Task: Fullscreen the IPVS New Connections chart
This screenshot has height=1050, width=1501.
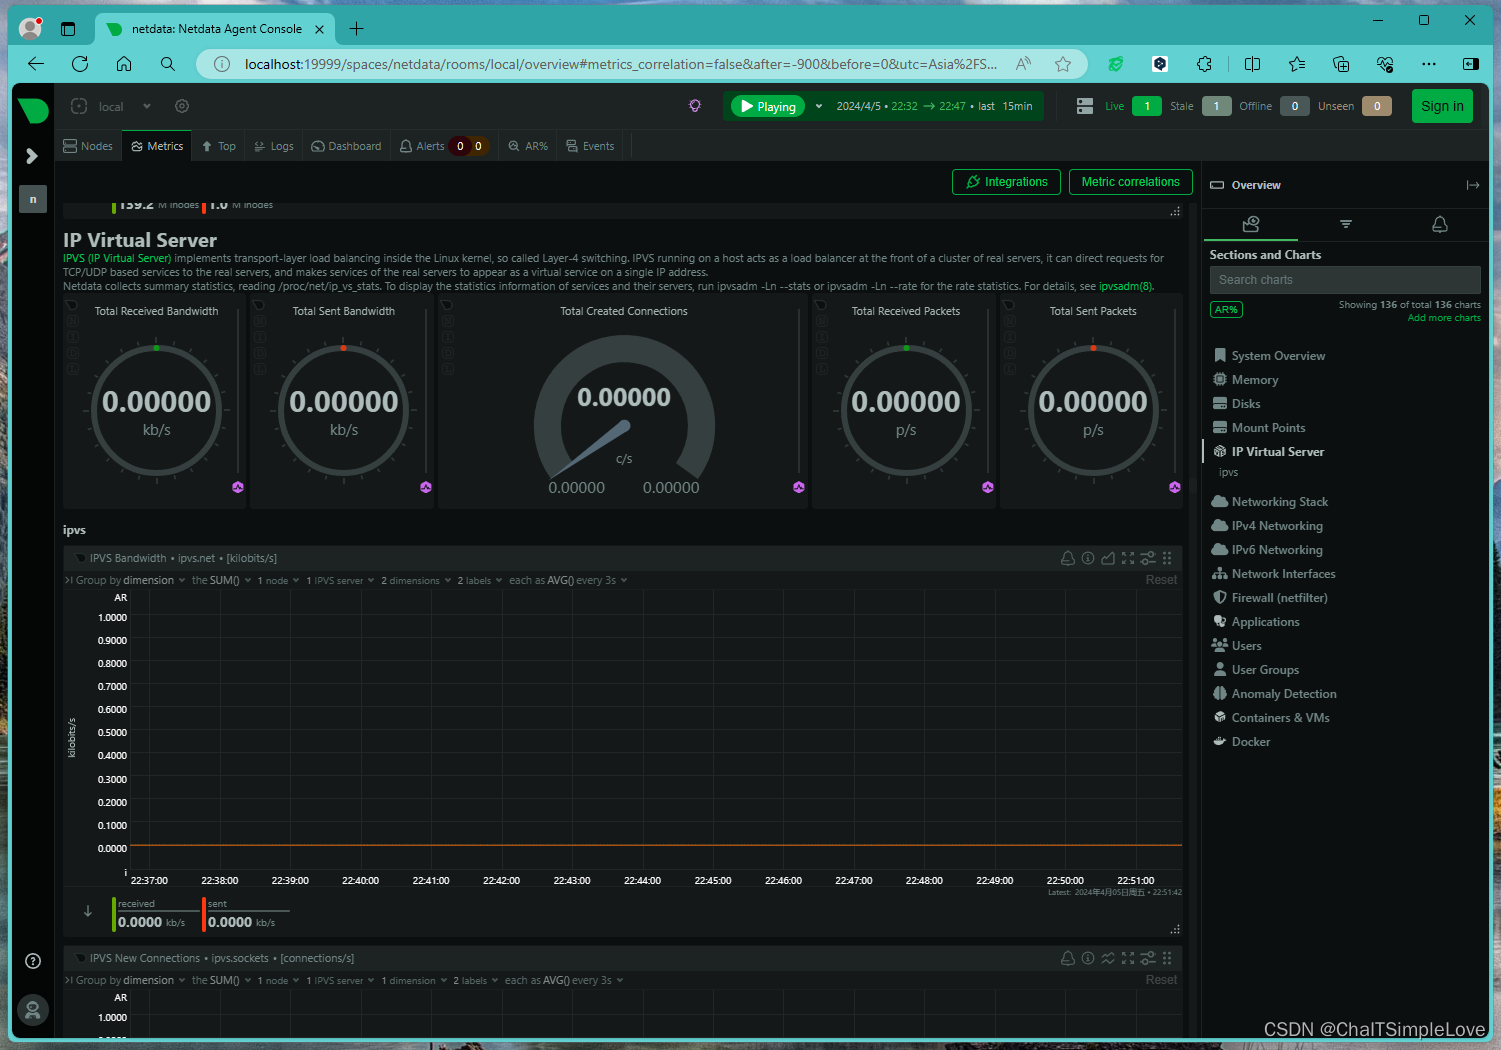Action: tap(1128, 958)
